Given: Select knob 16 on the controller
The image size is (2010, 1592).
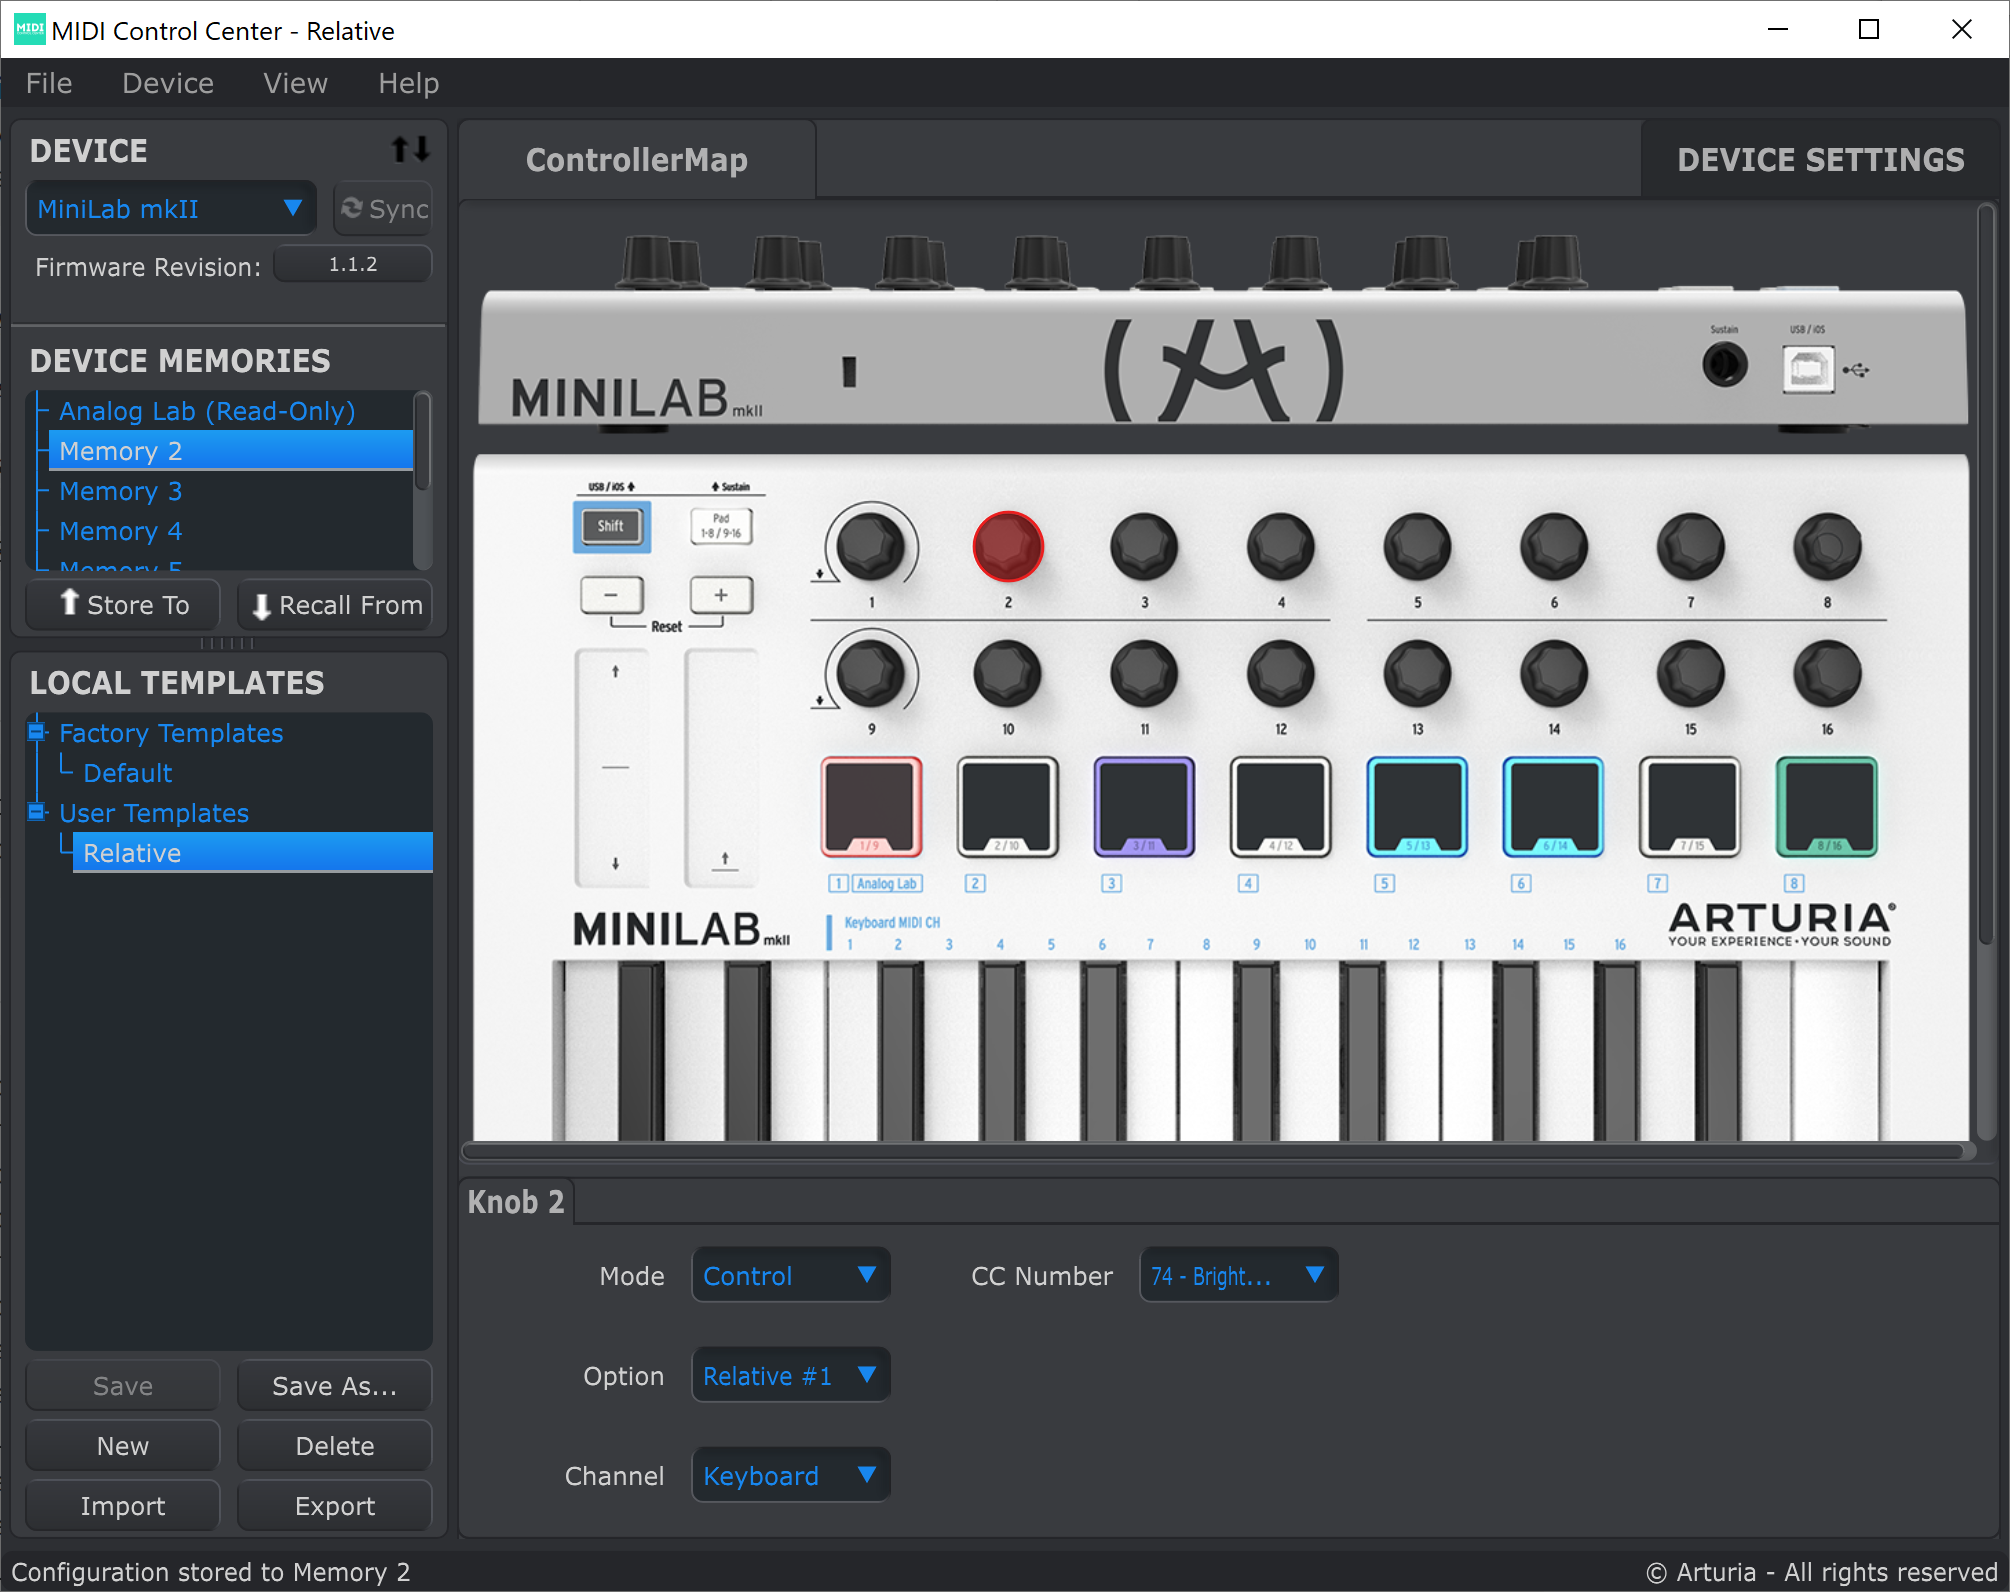Looking at the screenshot, I should point(1827,673).
